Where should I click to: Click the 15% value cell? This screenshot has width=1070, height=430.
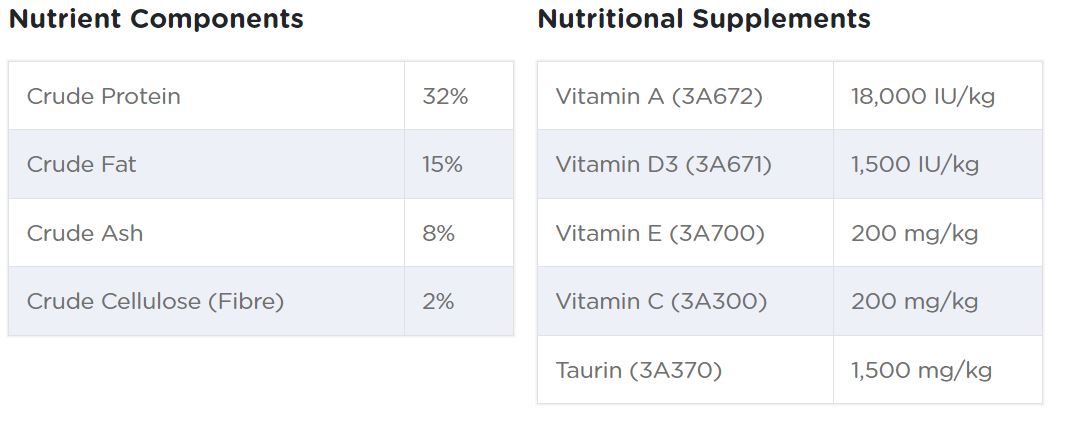point(442,164)
